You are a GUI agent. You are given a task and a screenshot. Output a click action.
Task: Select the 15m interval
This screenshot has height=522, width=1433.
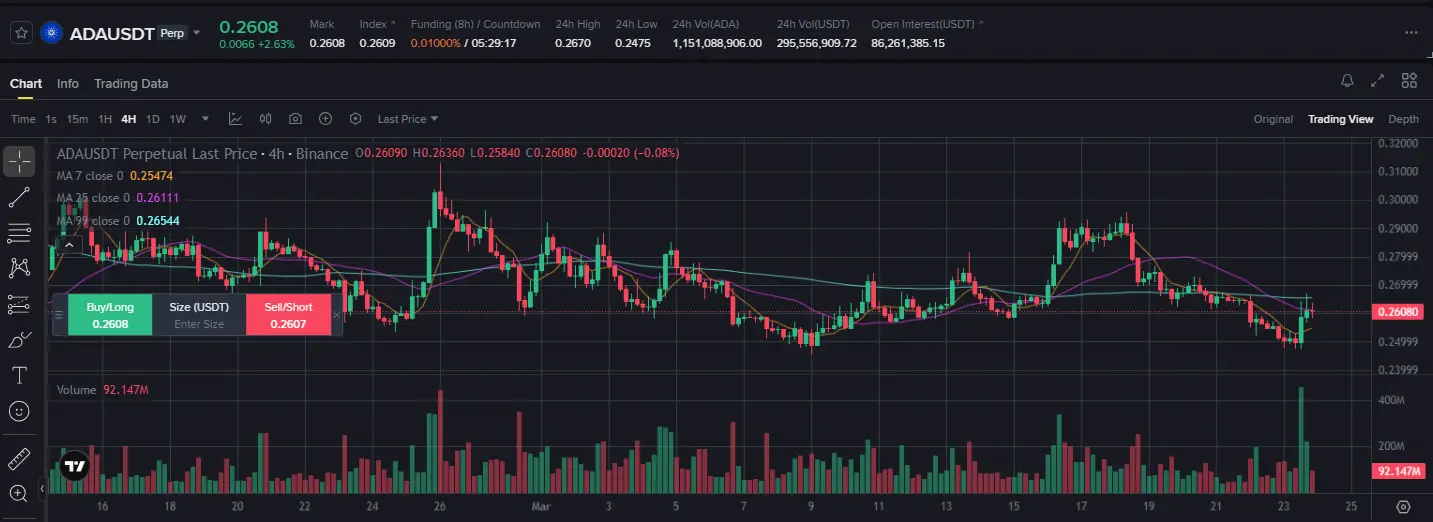pos(77,119)
